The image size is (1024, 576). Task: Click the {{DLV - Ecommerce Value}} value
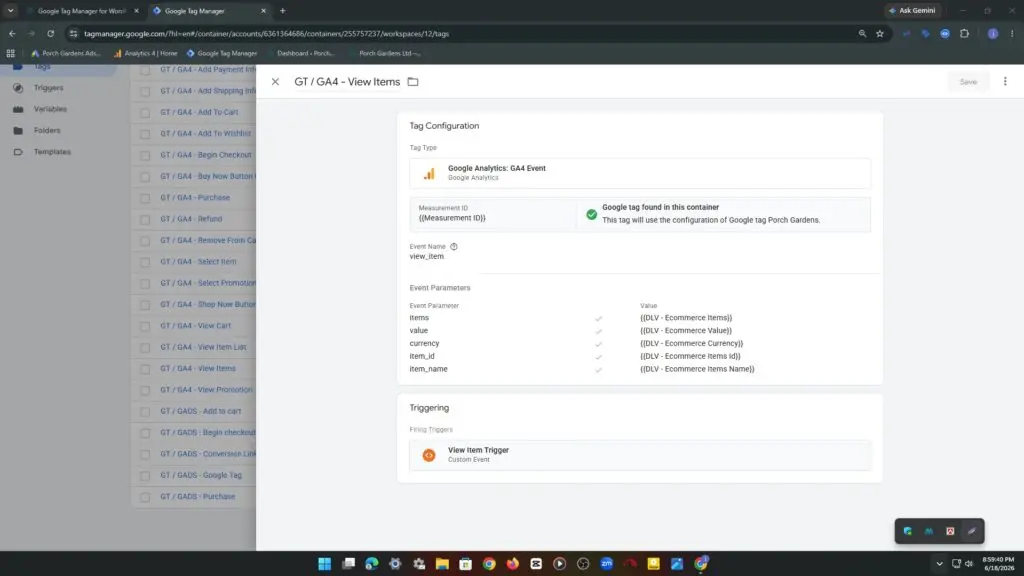(x=686, y=330)
